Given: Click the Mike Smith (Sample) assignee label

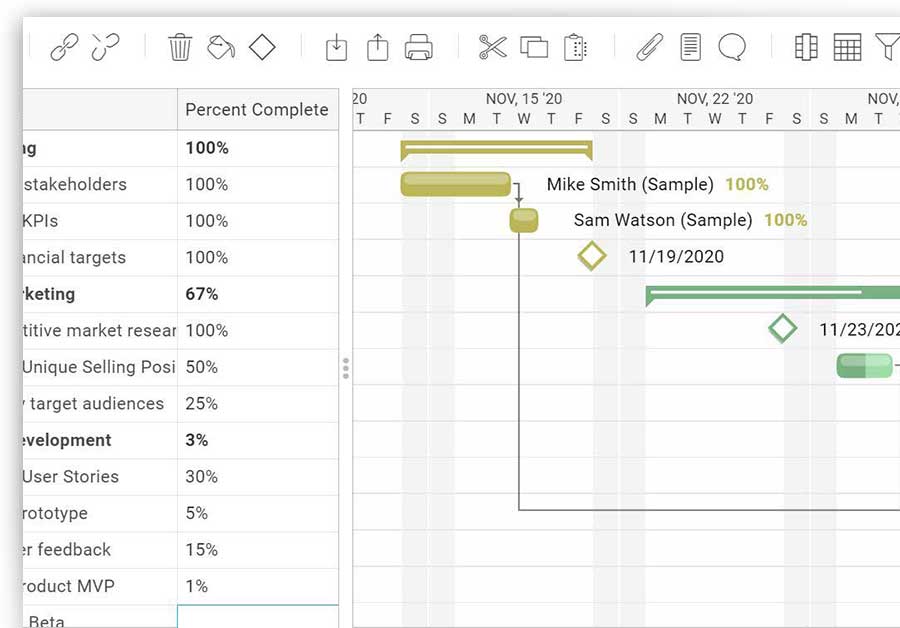Looking at the screenshot, I should pyautogui.click(x=630, y=184).
